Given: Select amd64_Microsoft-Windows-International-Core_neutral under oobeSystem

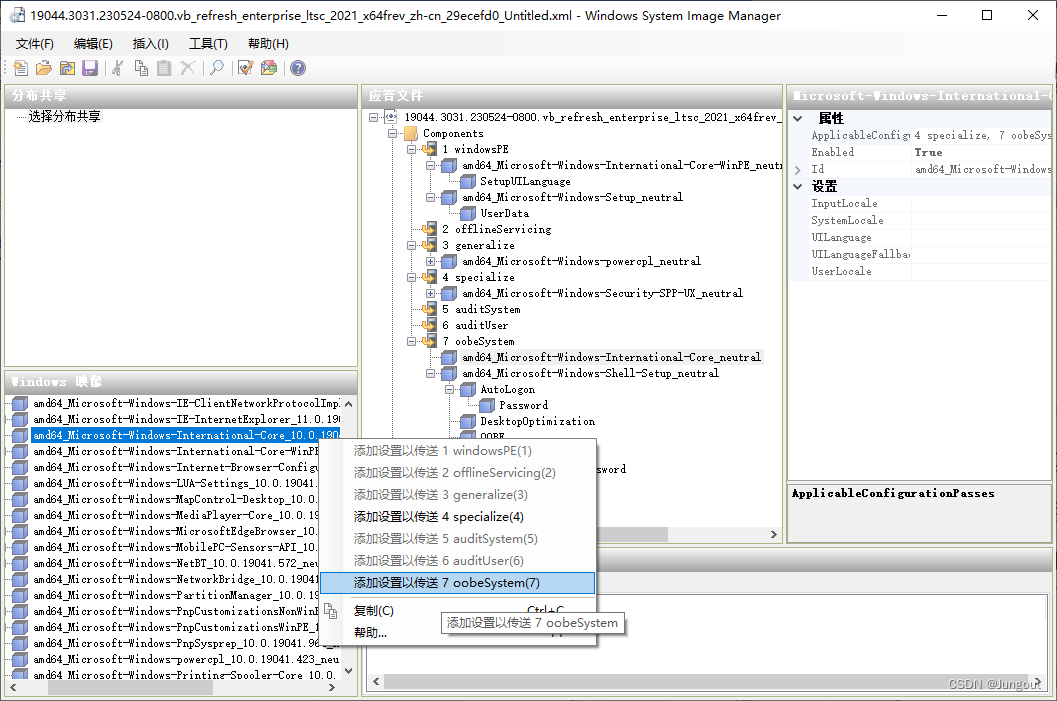Looking at the screenshot, I should [x=611, y=357].
